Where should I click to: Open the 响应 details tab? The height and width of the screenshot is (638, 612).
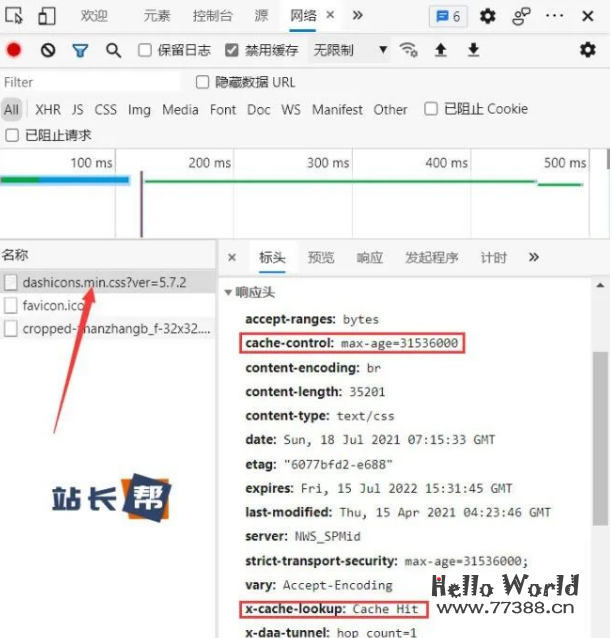369,257
